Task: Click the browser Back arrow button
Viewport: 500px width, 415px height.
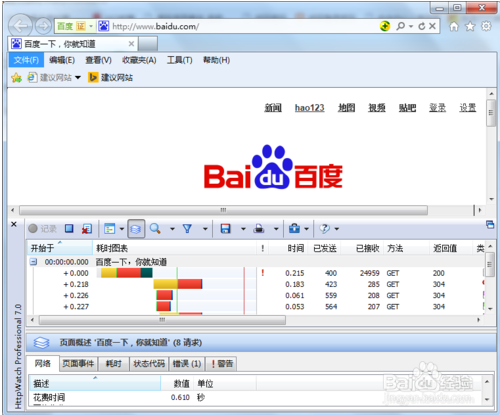Action: tap(20, 26)
